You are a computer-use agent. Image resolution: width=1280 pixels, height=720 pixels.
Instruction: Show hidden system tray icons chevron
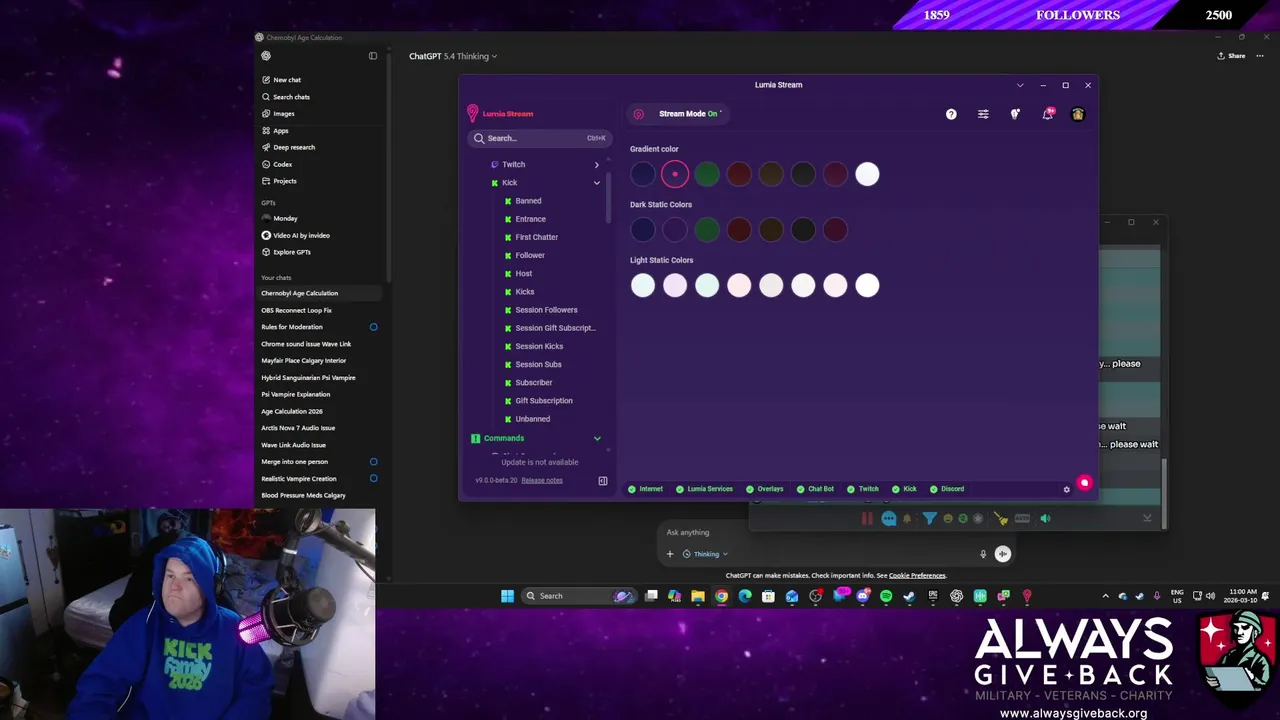(x=1105, y=596)
